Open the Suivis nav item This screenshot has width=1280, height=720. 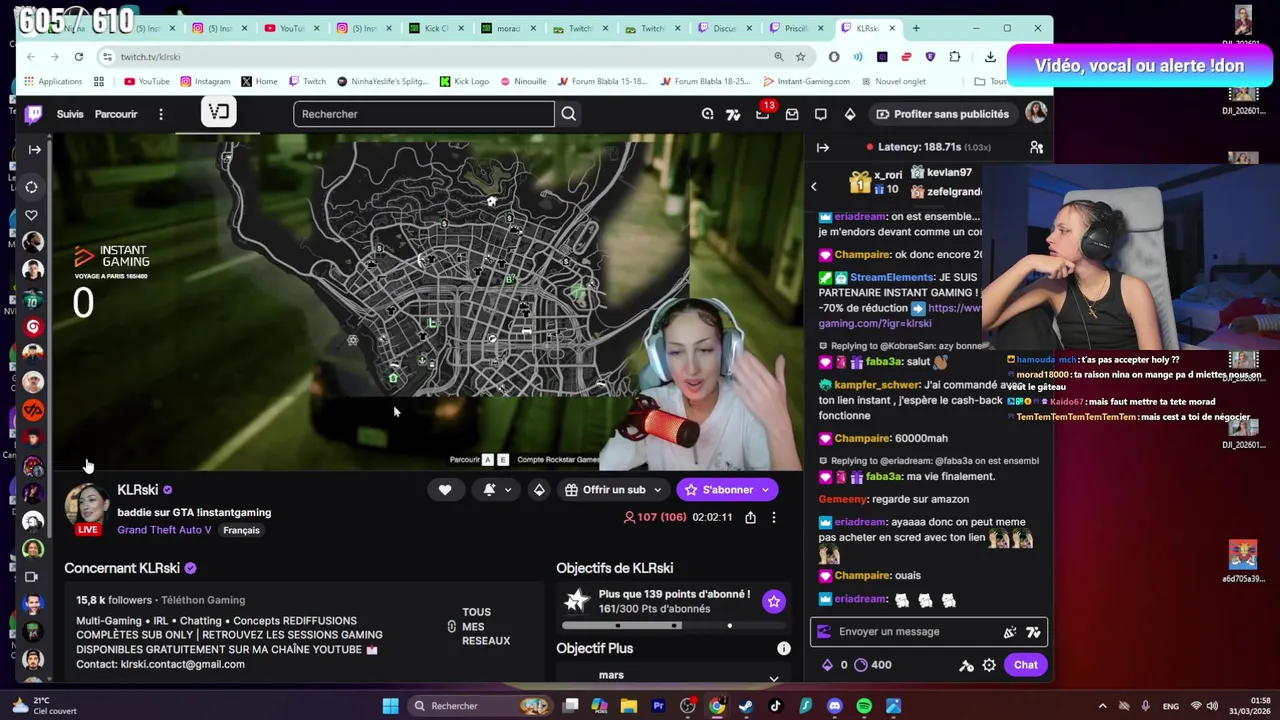70,114
